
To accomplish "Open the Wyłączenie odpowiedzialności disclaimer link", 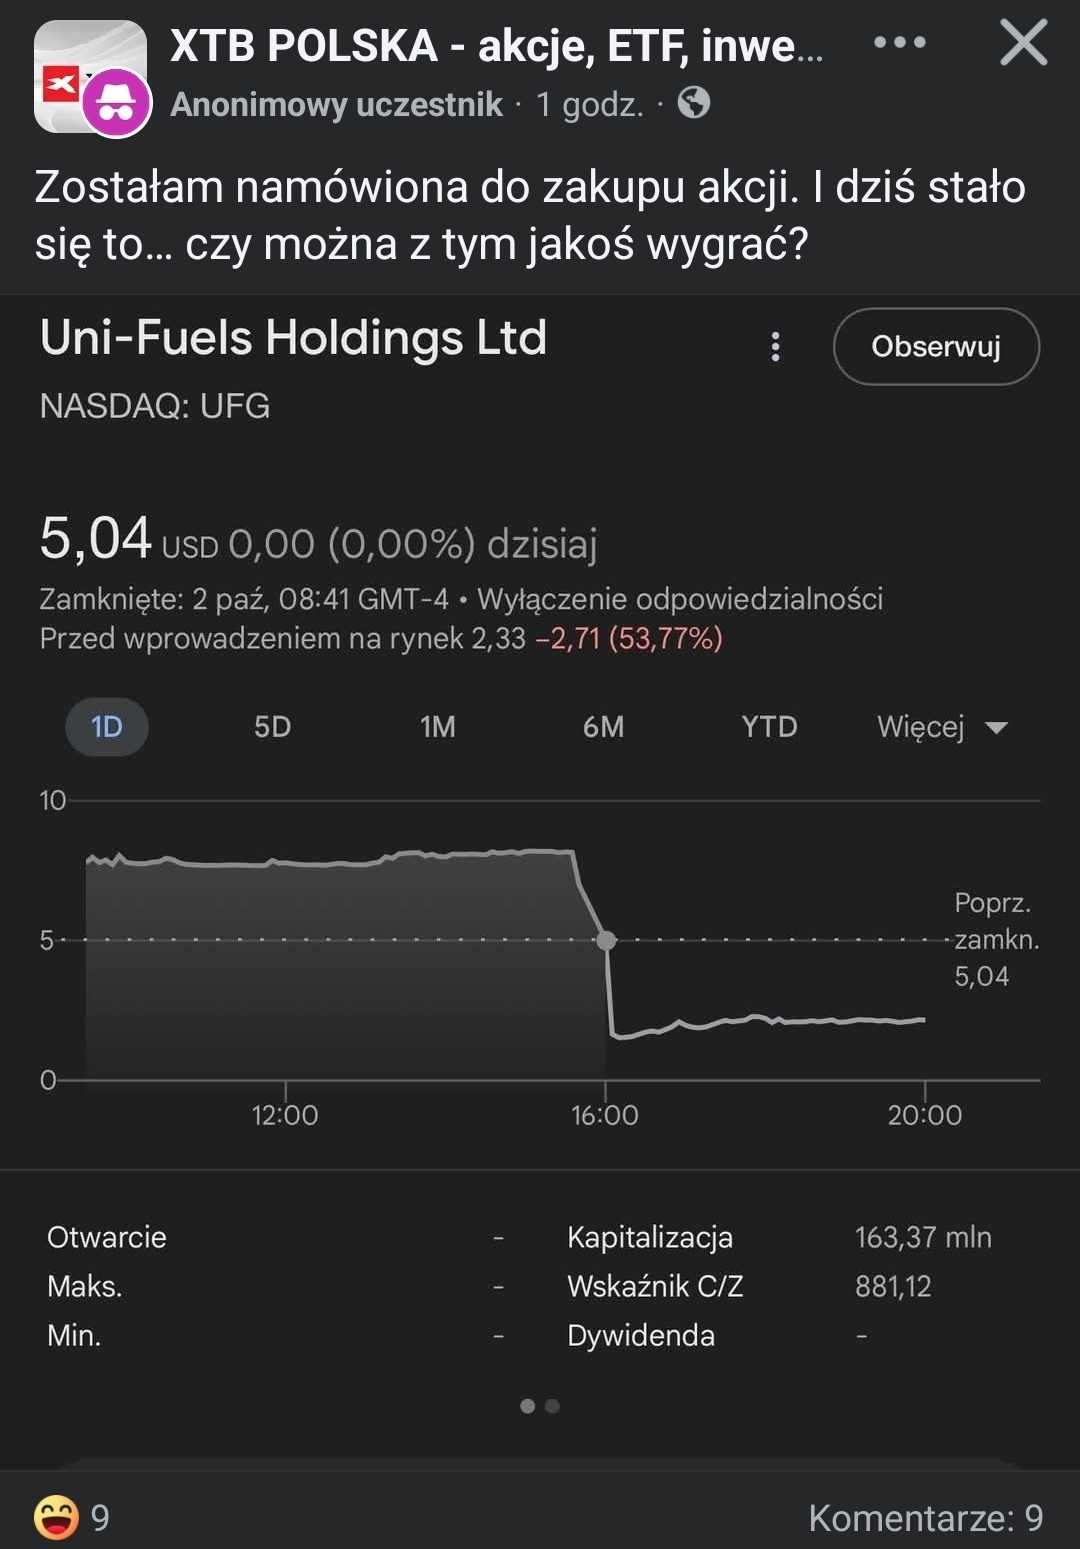I will (680, 599).
